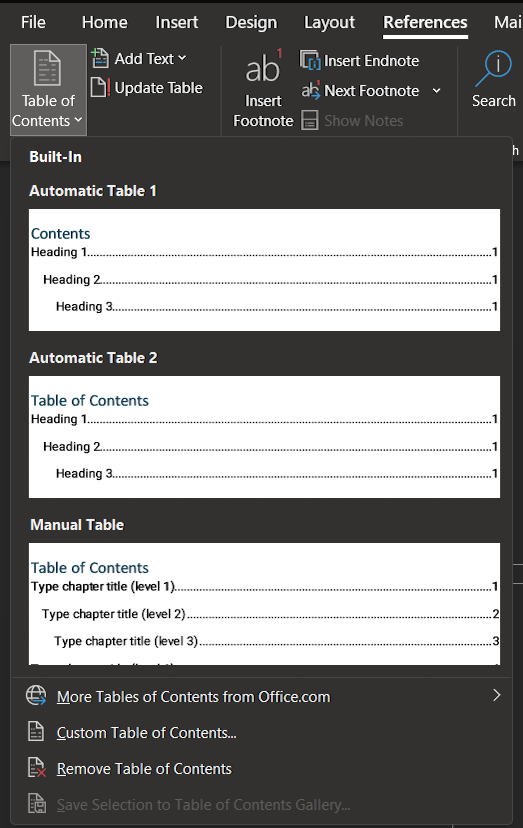Click the Add Text icon
This screenshot has width=523, height=828.
(100, 58)
